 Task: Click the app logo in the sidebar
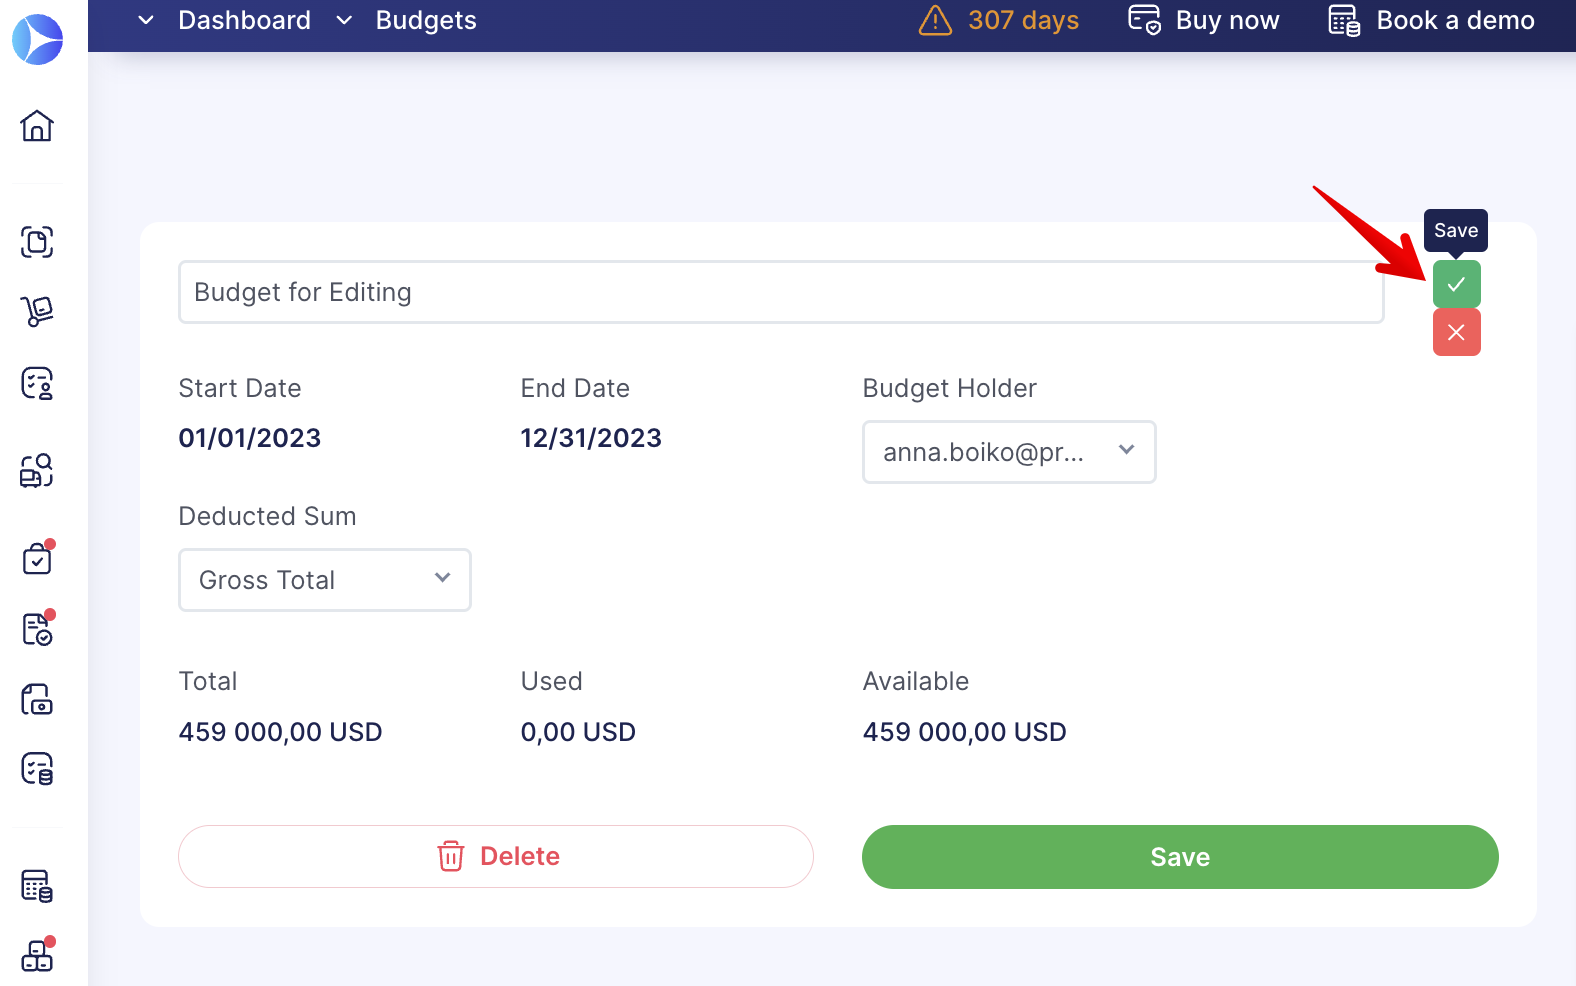(x=37, y=40)
